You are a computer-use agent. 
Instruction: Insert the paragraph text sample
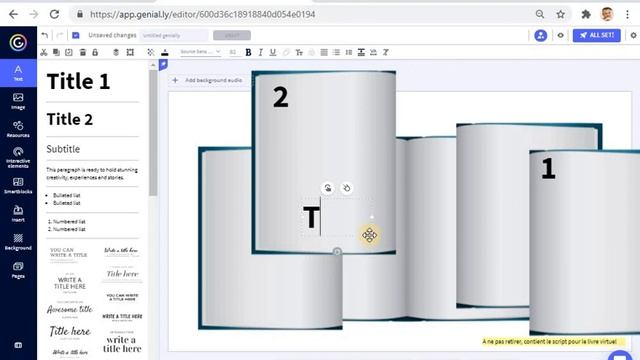[x=92, y=173]
